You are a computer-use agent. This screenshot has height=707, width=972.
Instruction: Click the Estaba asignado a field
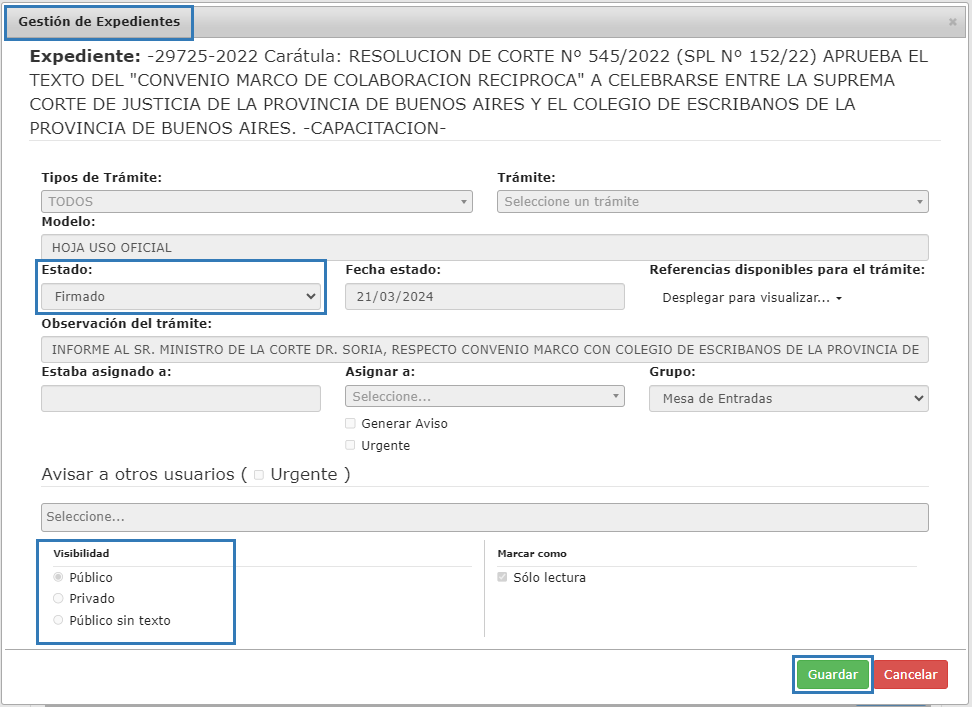181,398
